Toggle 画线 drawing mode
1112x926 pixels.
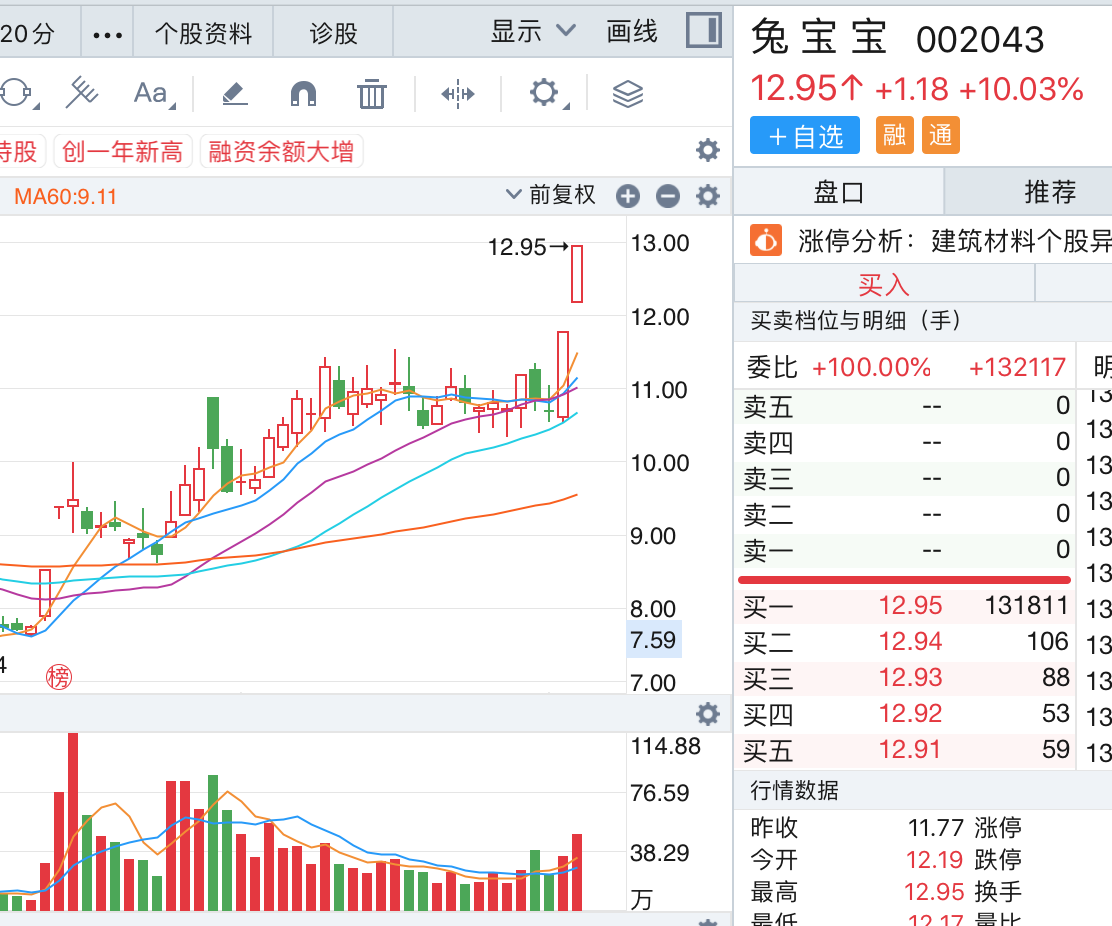(632, 32)
